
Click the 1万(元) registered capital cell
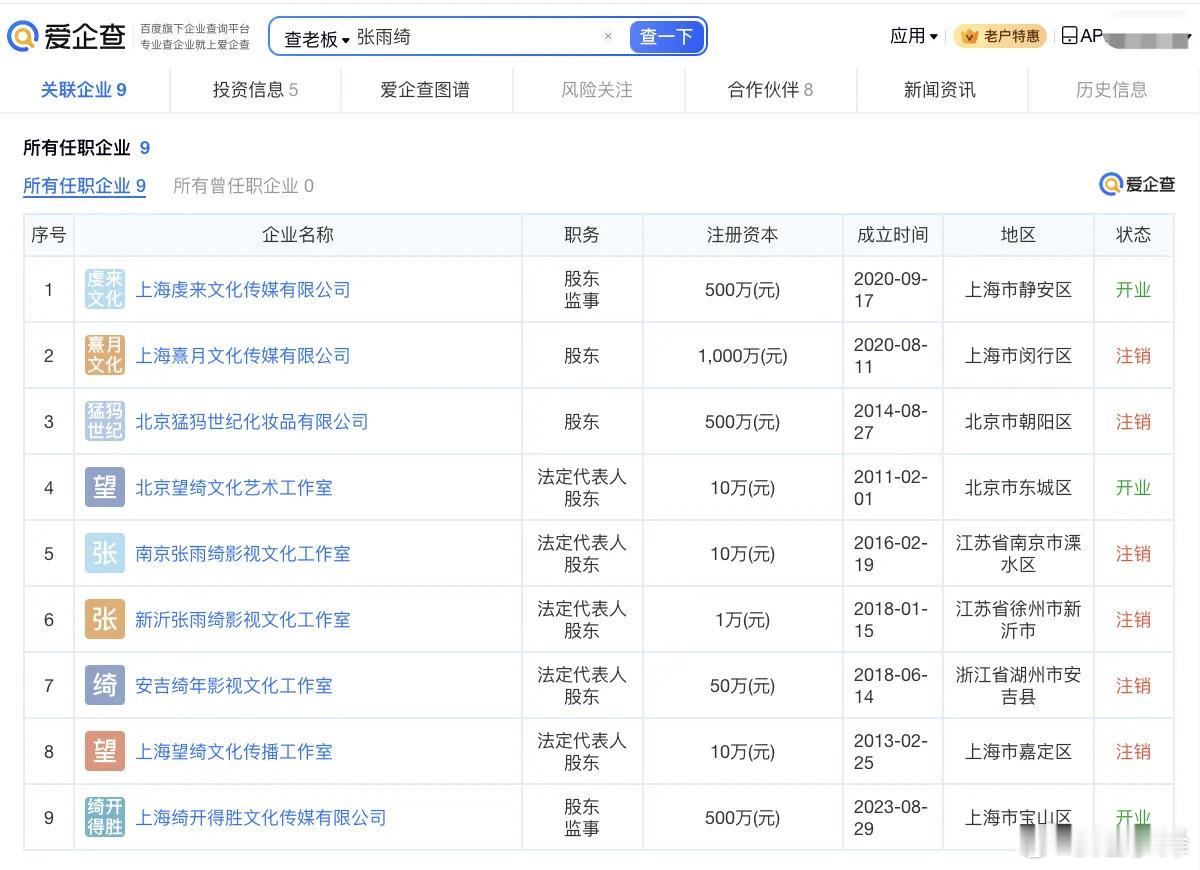coord(742,620)
